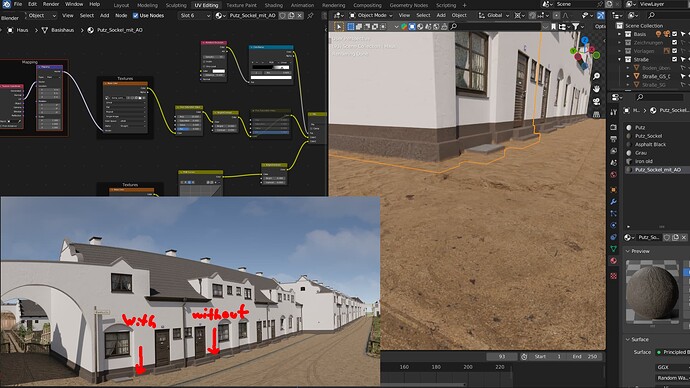The height and width of the screenshot is (388, 690).
Task: Toggle camera view using the camera gizmo icon
Action: 596,102
